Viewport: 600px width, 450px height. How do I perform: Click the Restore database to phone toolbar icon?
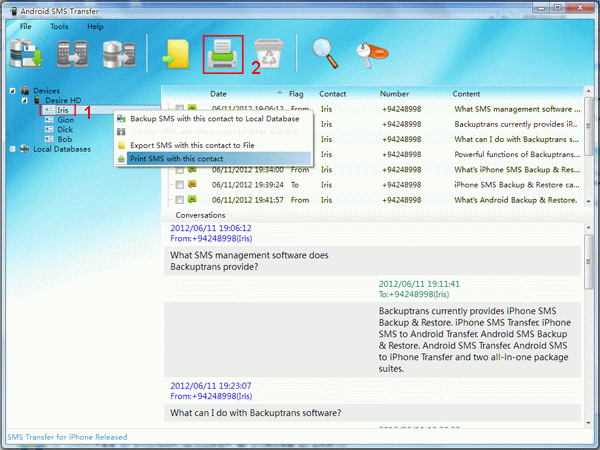(x=119, y=54)
